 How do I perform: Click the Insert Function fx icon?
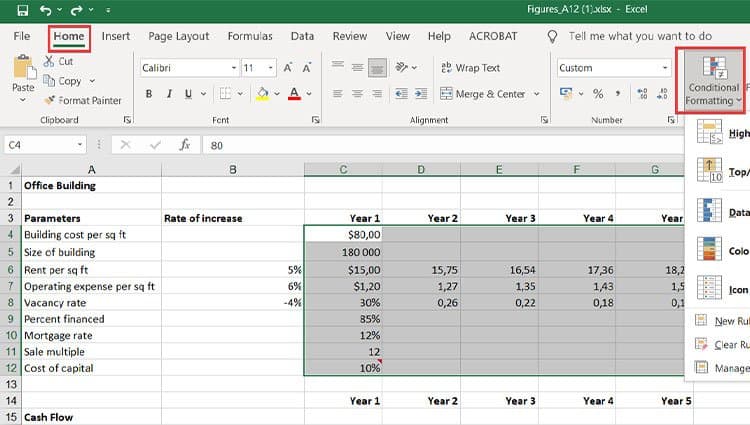[185, 145]
